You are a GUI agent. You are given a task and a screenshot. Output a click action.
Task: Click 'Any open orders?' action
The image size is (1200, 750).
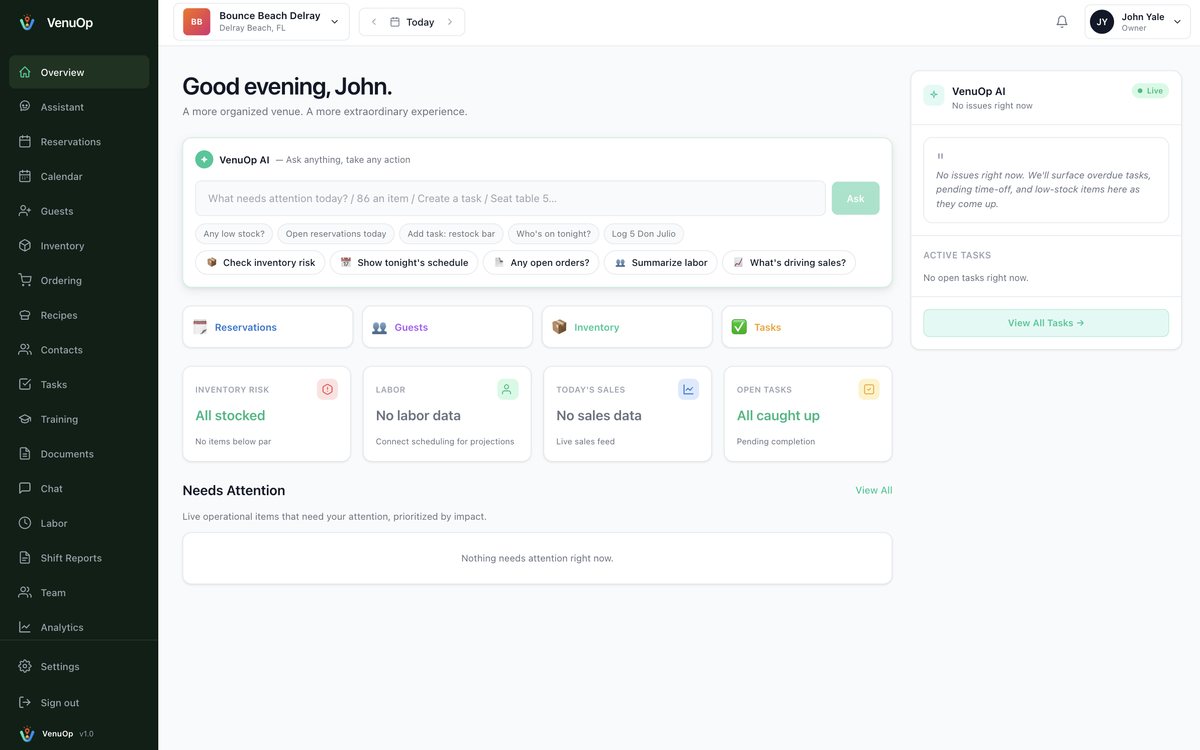coord(541,263)
